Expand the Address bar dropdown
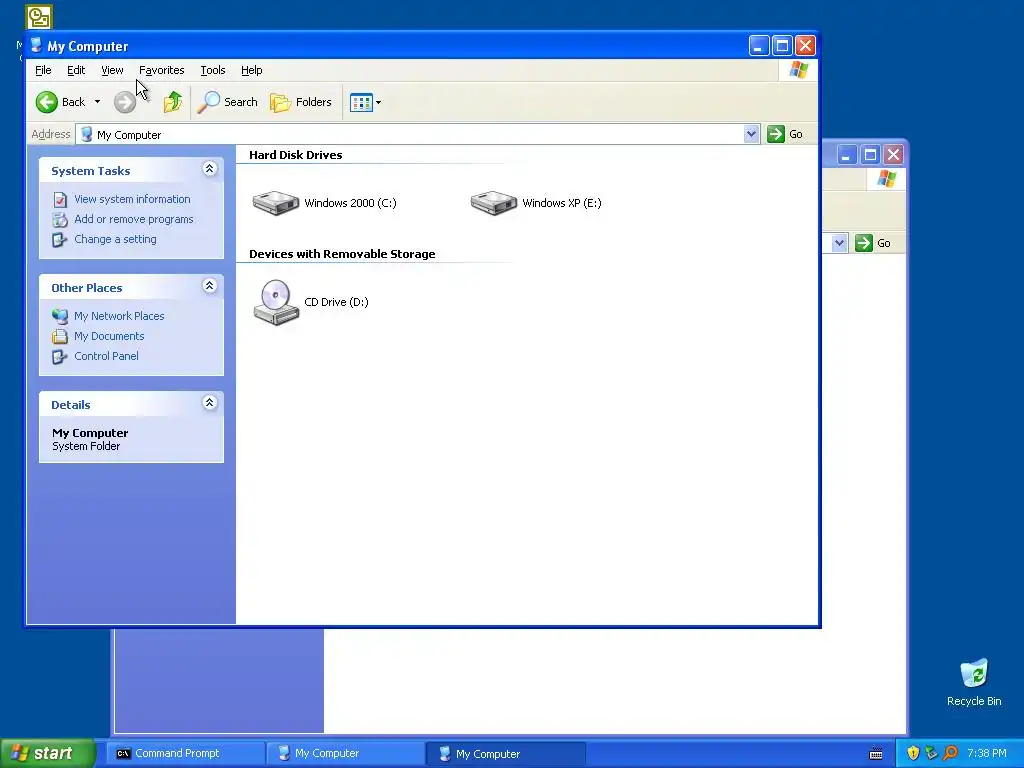 pyautogui.click(x=752, y=134)
